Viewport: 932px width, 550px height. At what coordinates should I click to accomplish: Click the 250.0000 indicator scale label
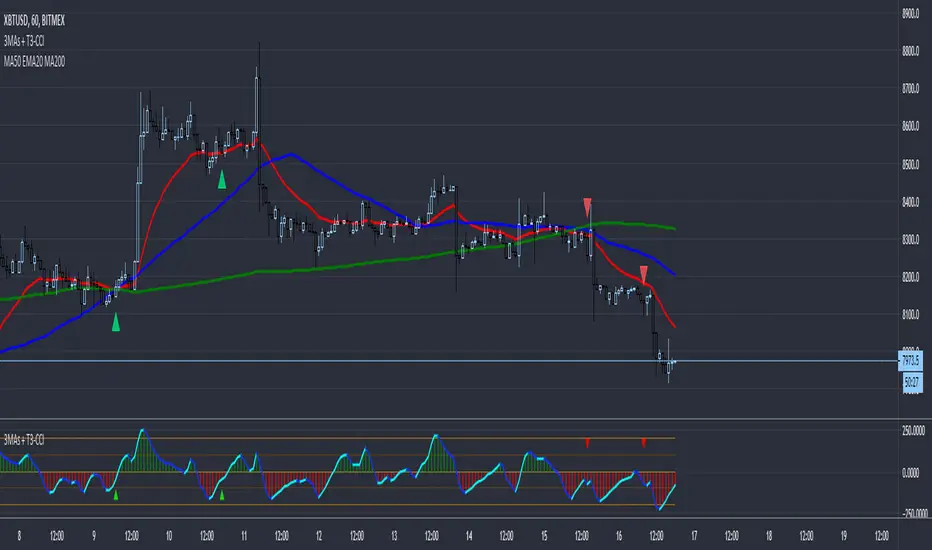click(914, 430)
